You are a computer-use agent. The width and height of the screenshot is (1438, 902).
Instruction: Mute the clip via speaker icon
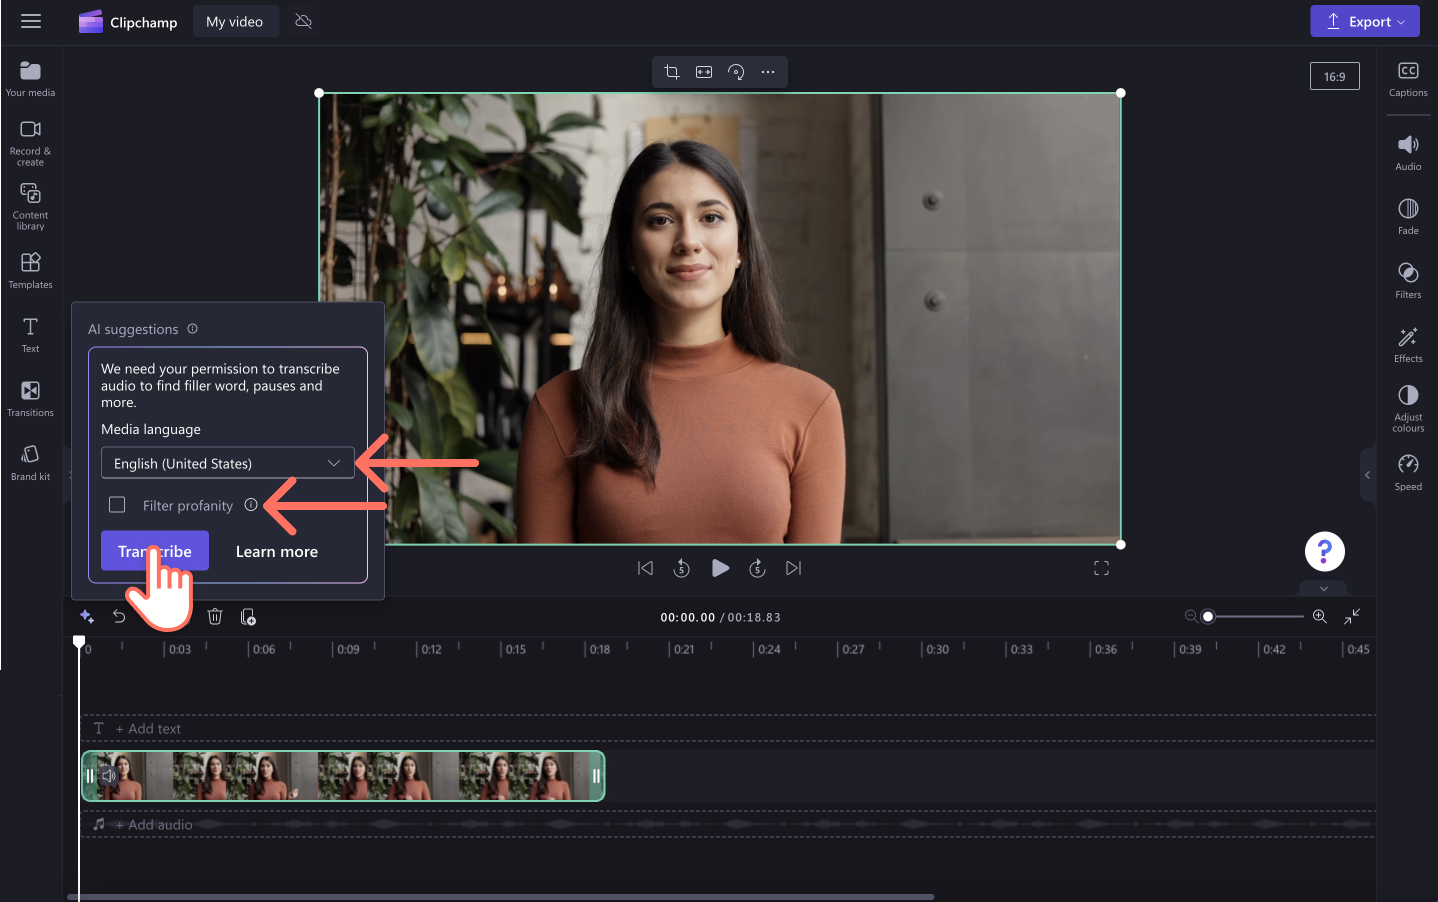[110, 775]
